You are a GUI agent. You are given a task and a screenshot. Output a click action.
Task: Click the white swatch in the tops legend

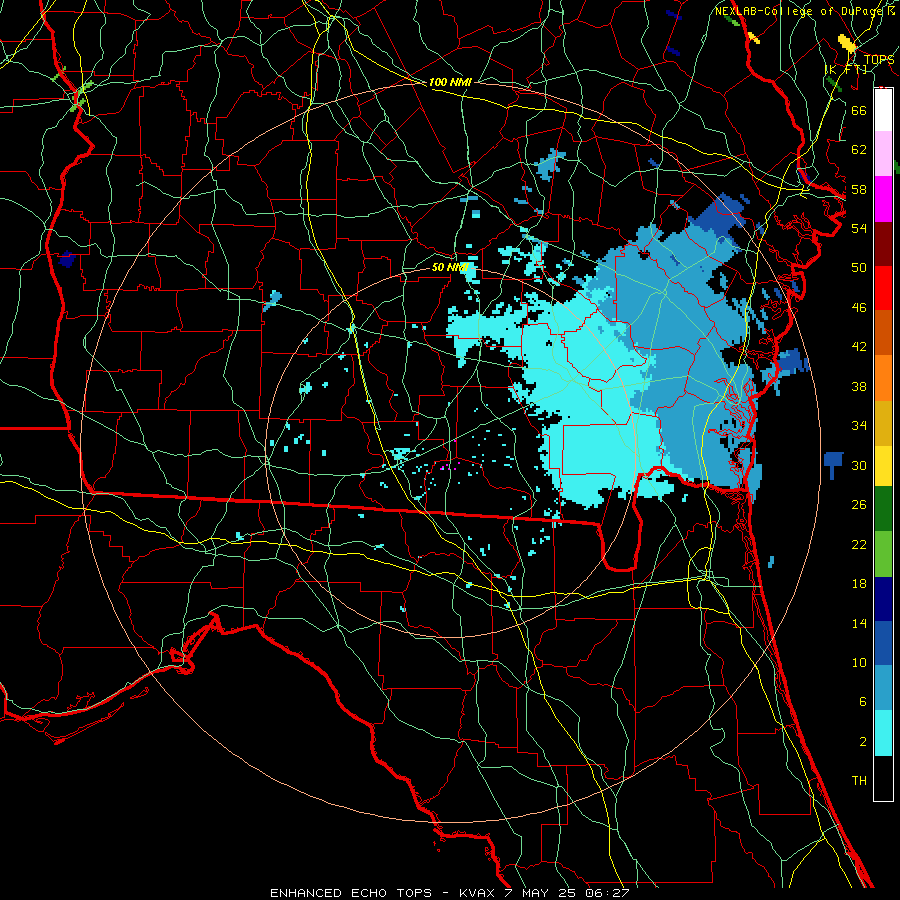pyautogui.click(x=883, y=110)
